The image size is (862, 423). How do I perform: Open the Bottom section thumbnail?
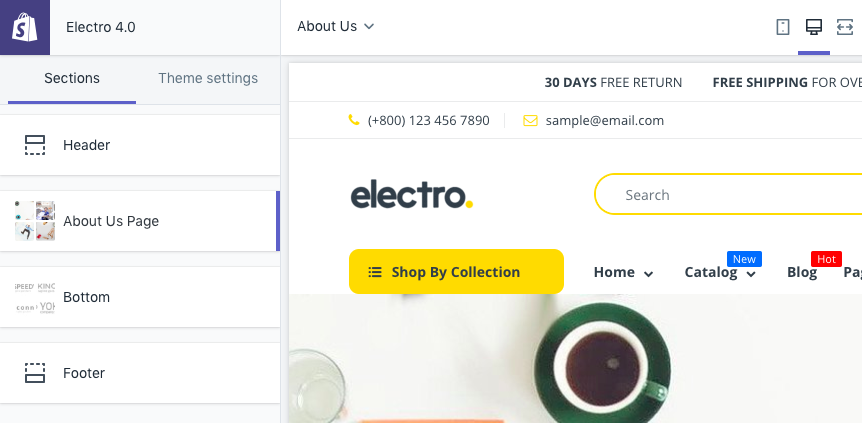(x=35, y=297)
